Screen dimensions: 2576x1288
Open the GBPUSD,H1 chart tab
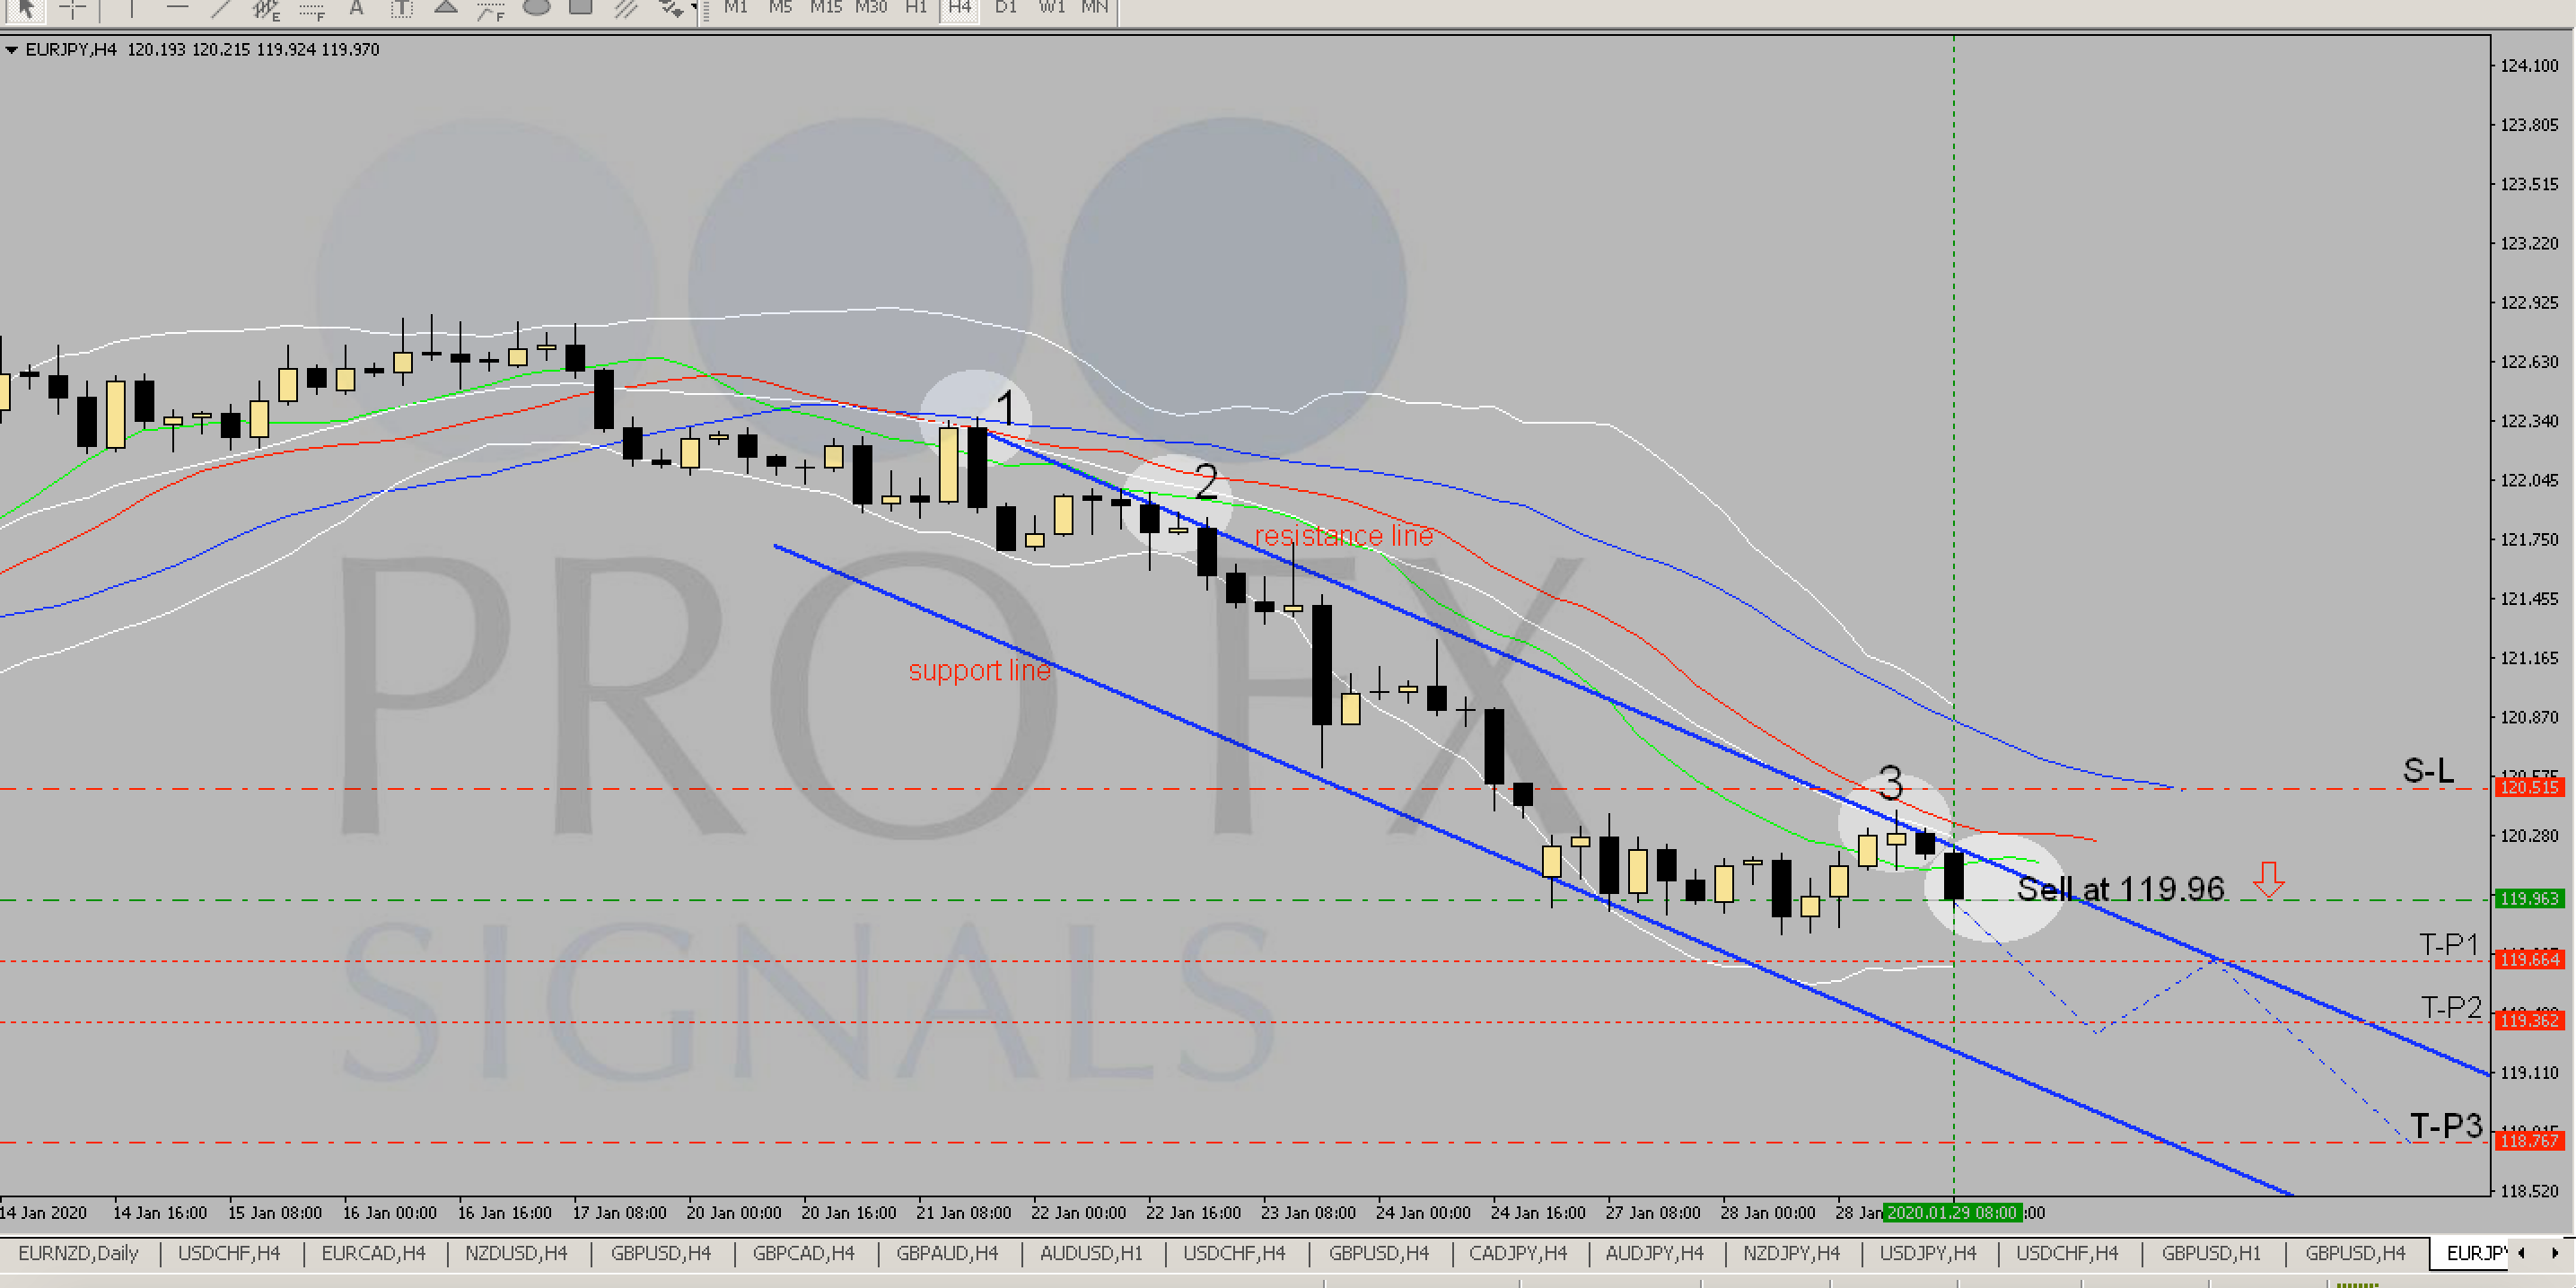2210,1253
